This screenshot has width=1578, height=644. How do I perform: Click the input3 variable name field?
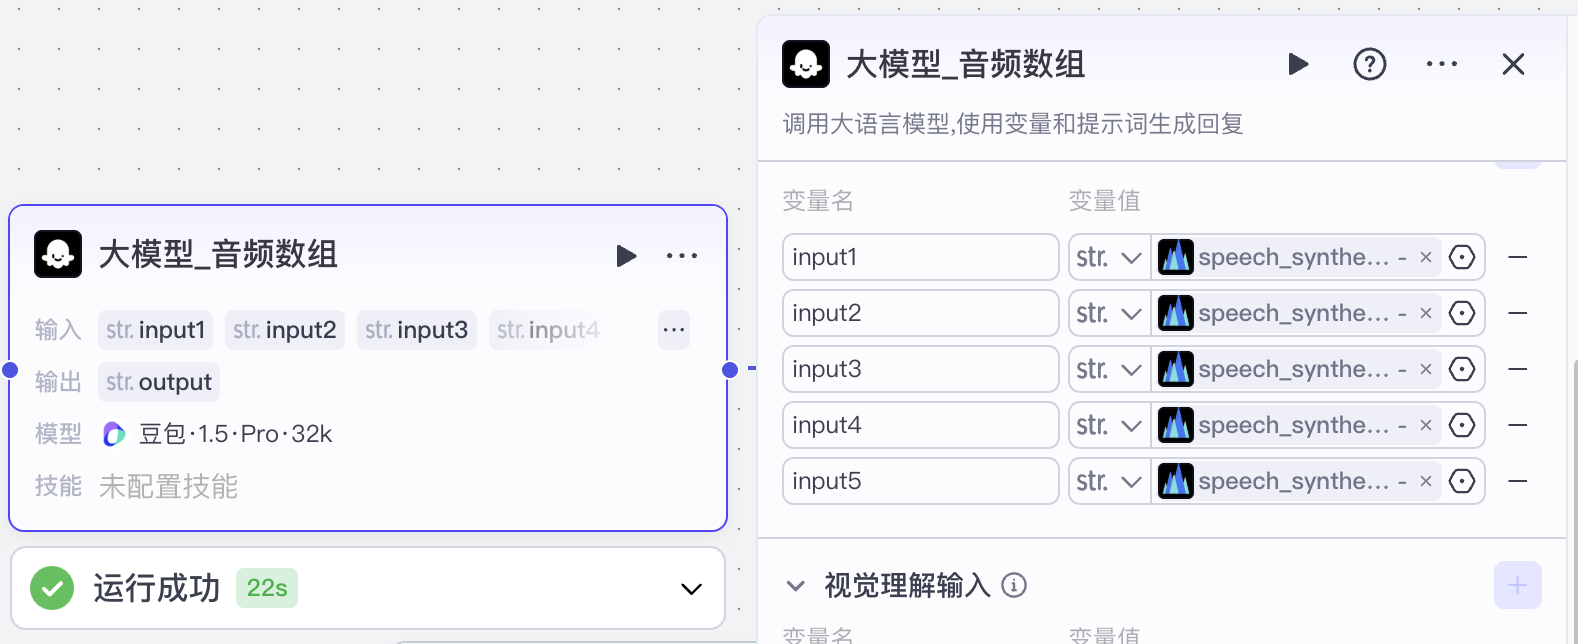pyautogui.click(x=920, y=369)
